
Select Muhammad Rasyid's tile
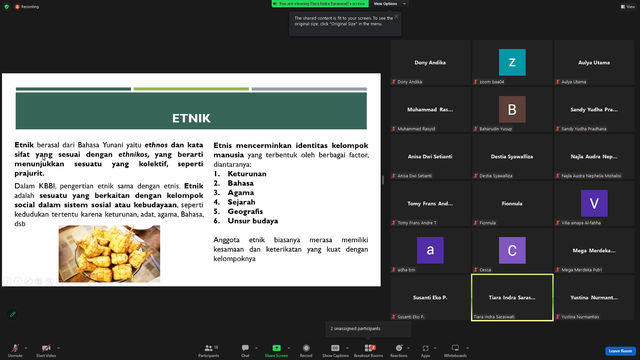click(430, 109)
